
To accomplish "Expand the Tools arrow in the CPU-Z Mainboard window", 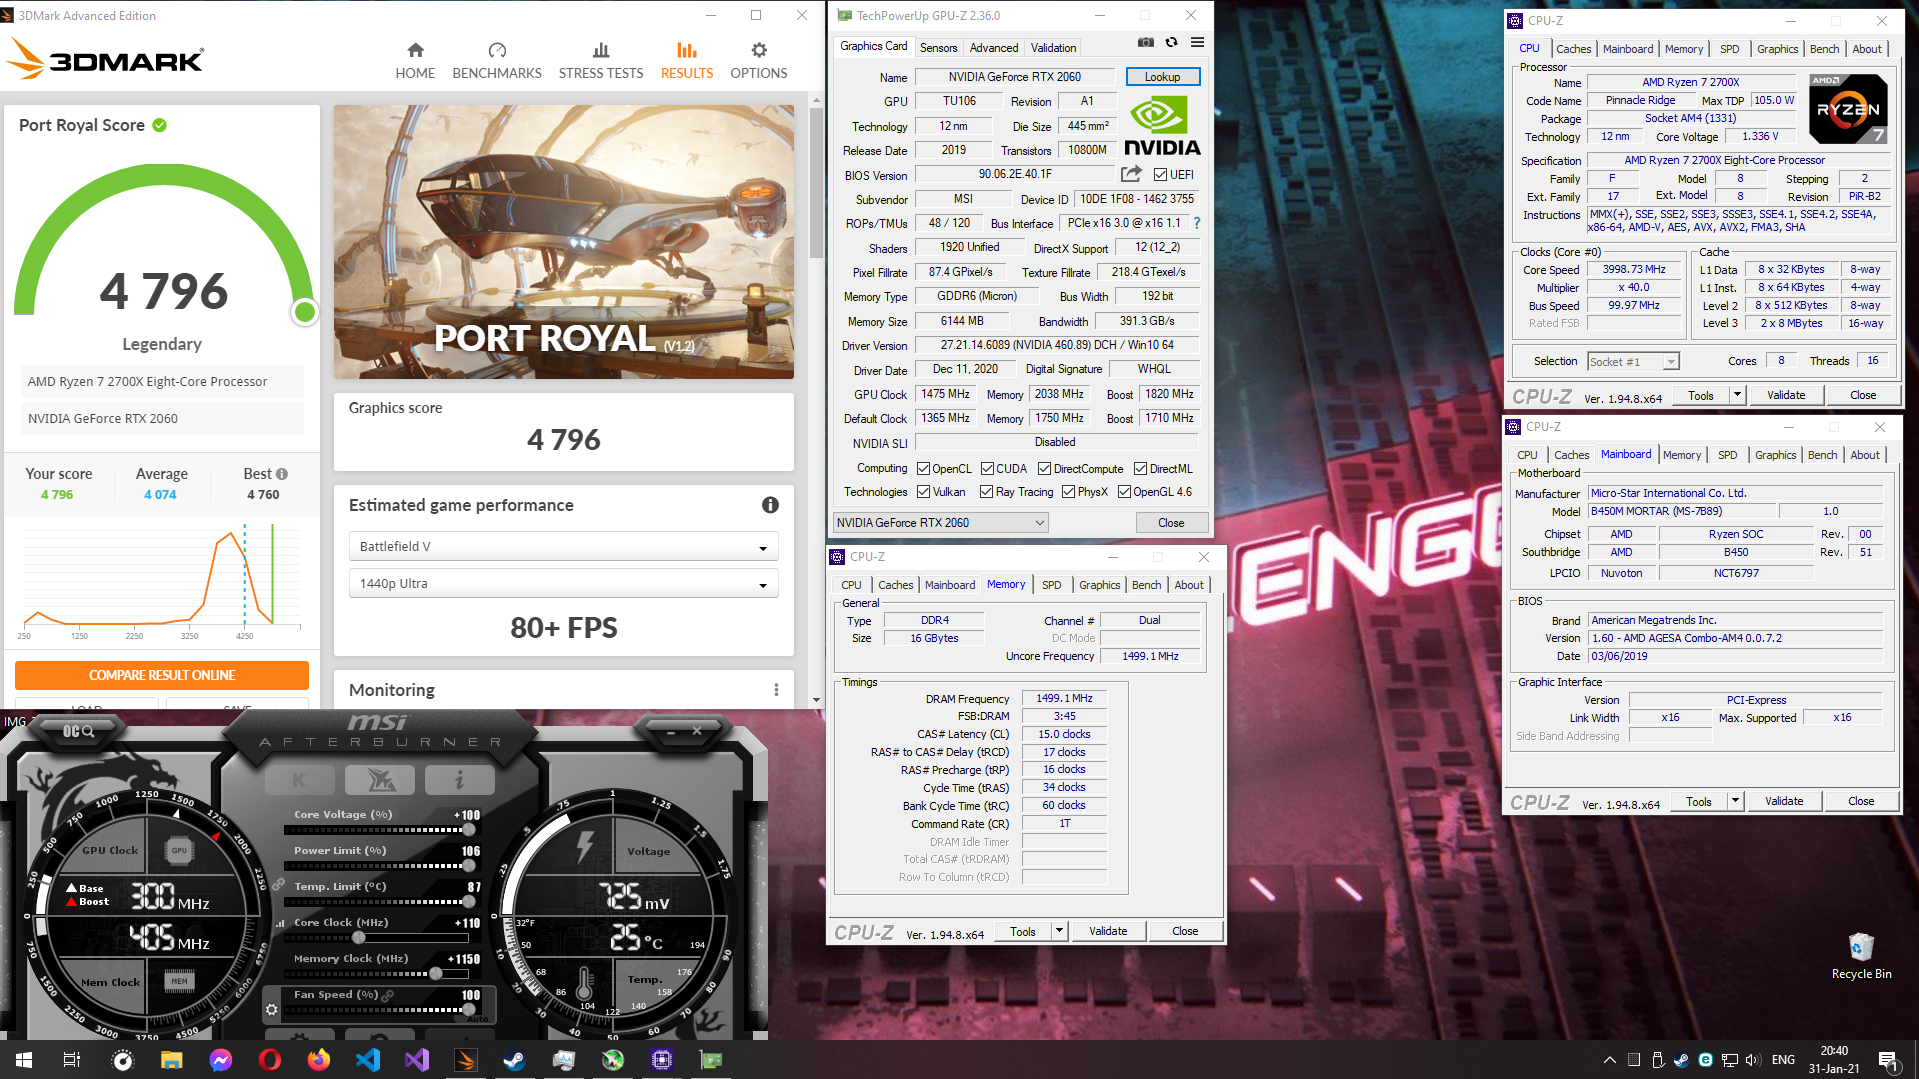I will 1735,801.
